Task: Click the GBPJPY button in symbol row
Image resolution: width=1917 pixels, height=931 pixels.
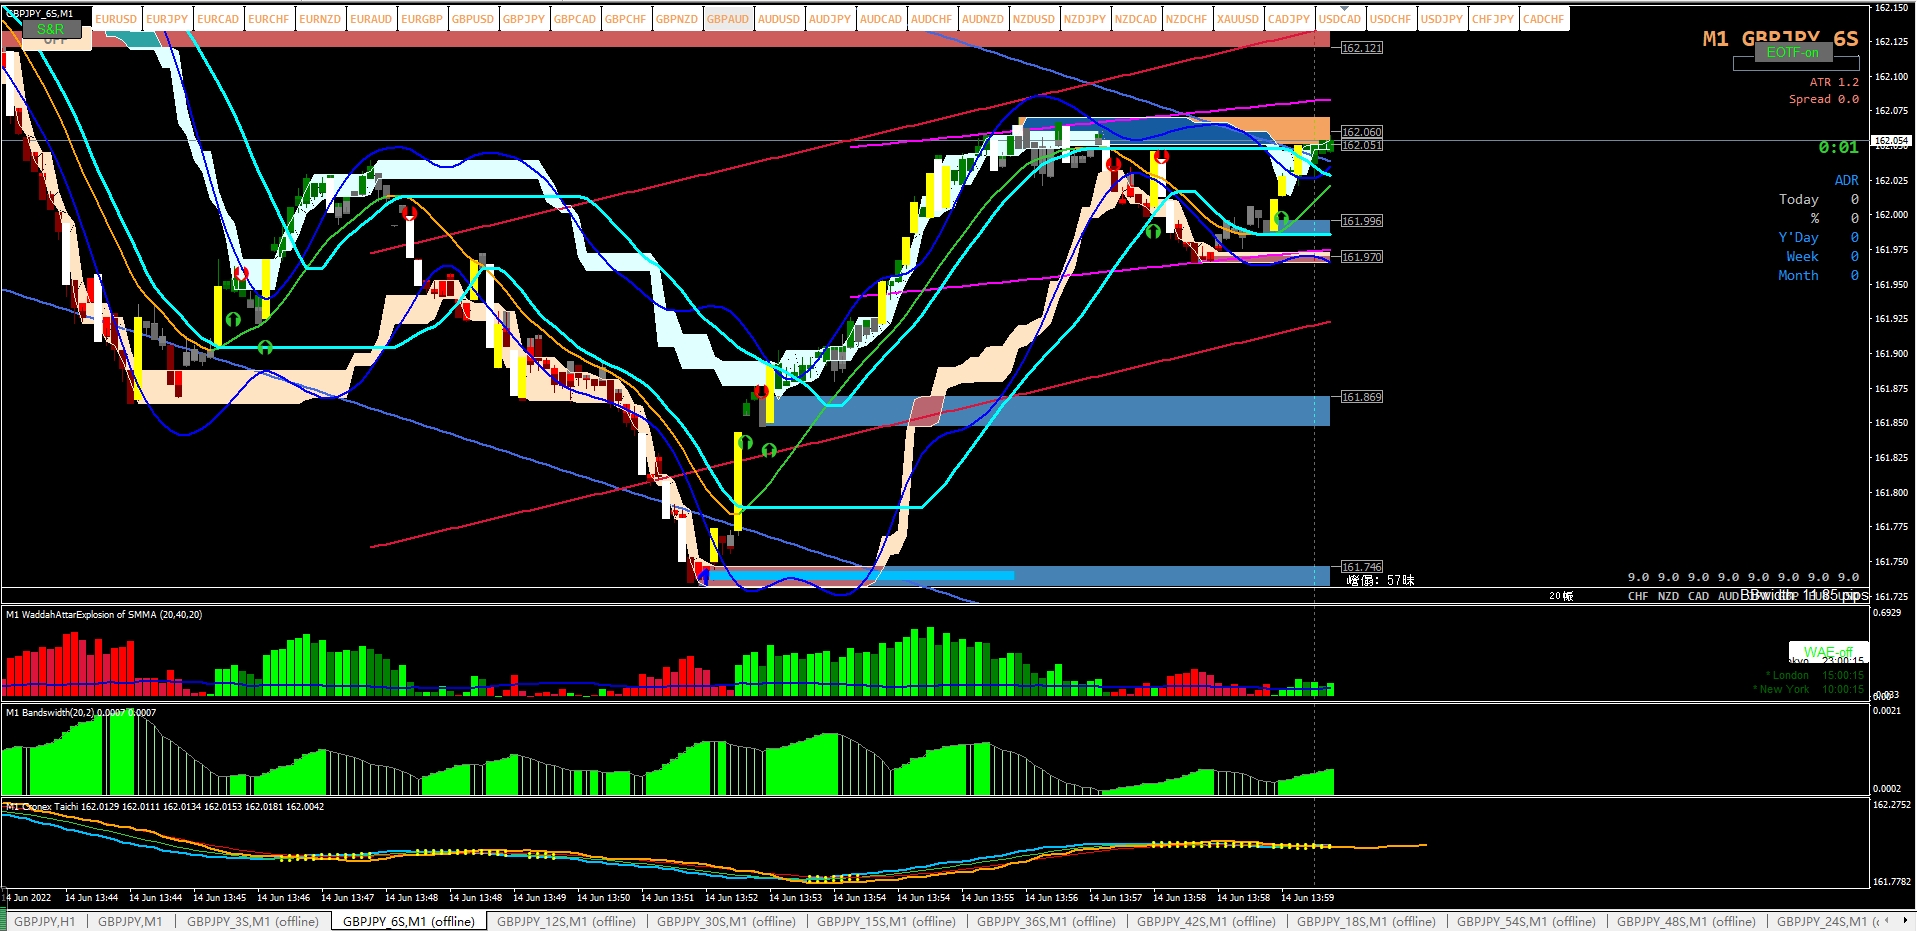Action: [x=524, y=19]
